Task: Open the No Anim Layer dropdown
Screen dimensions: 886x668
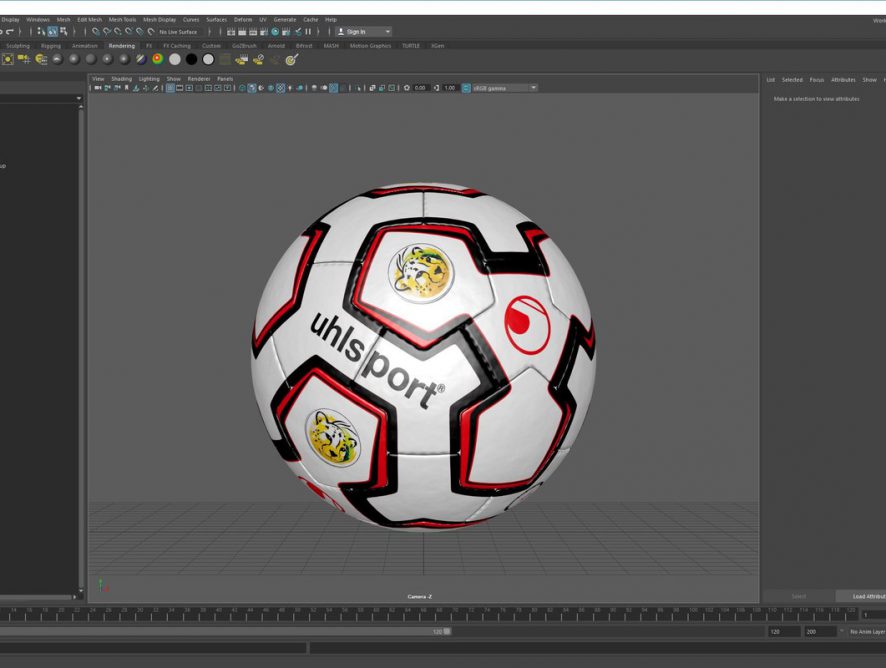Action: [x=866, y=632]
